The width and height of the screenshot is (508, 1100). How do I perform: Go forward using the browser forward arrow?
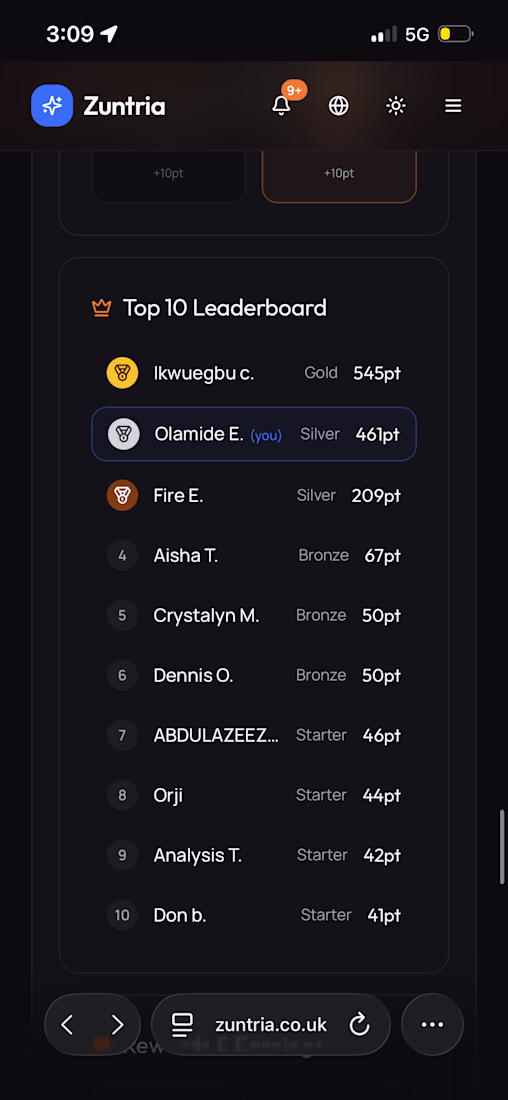[117, 1025]
